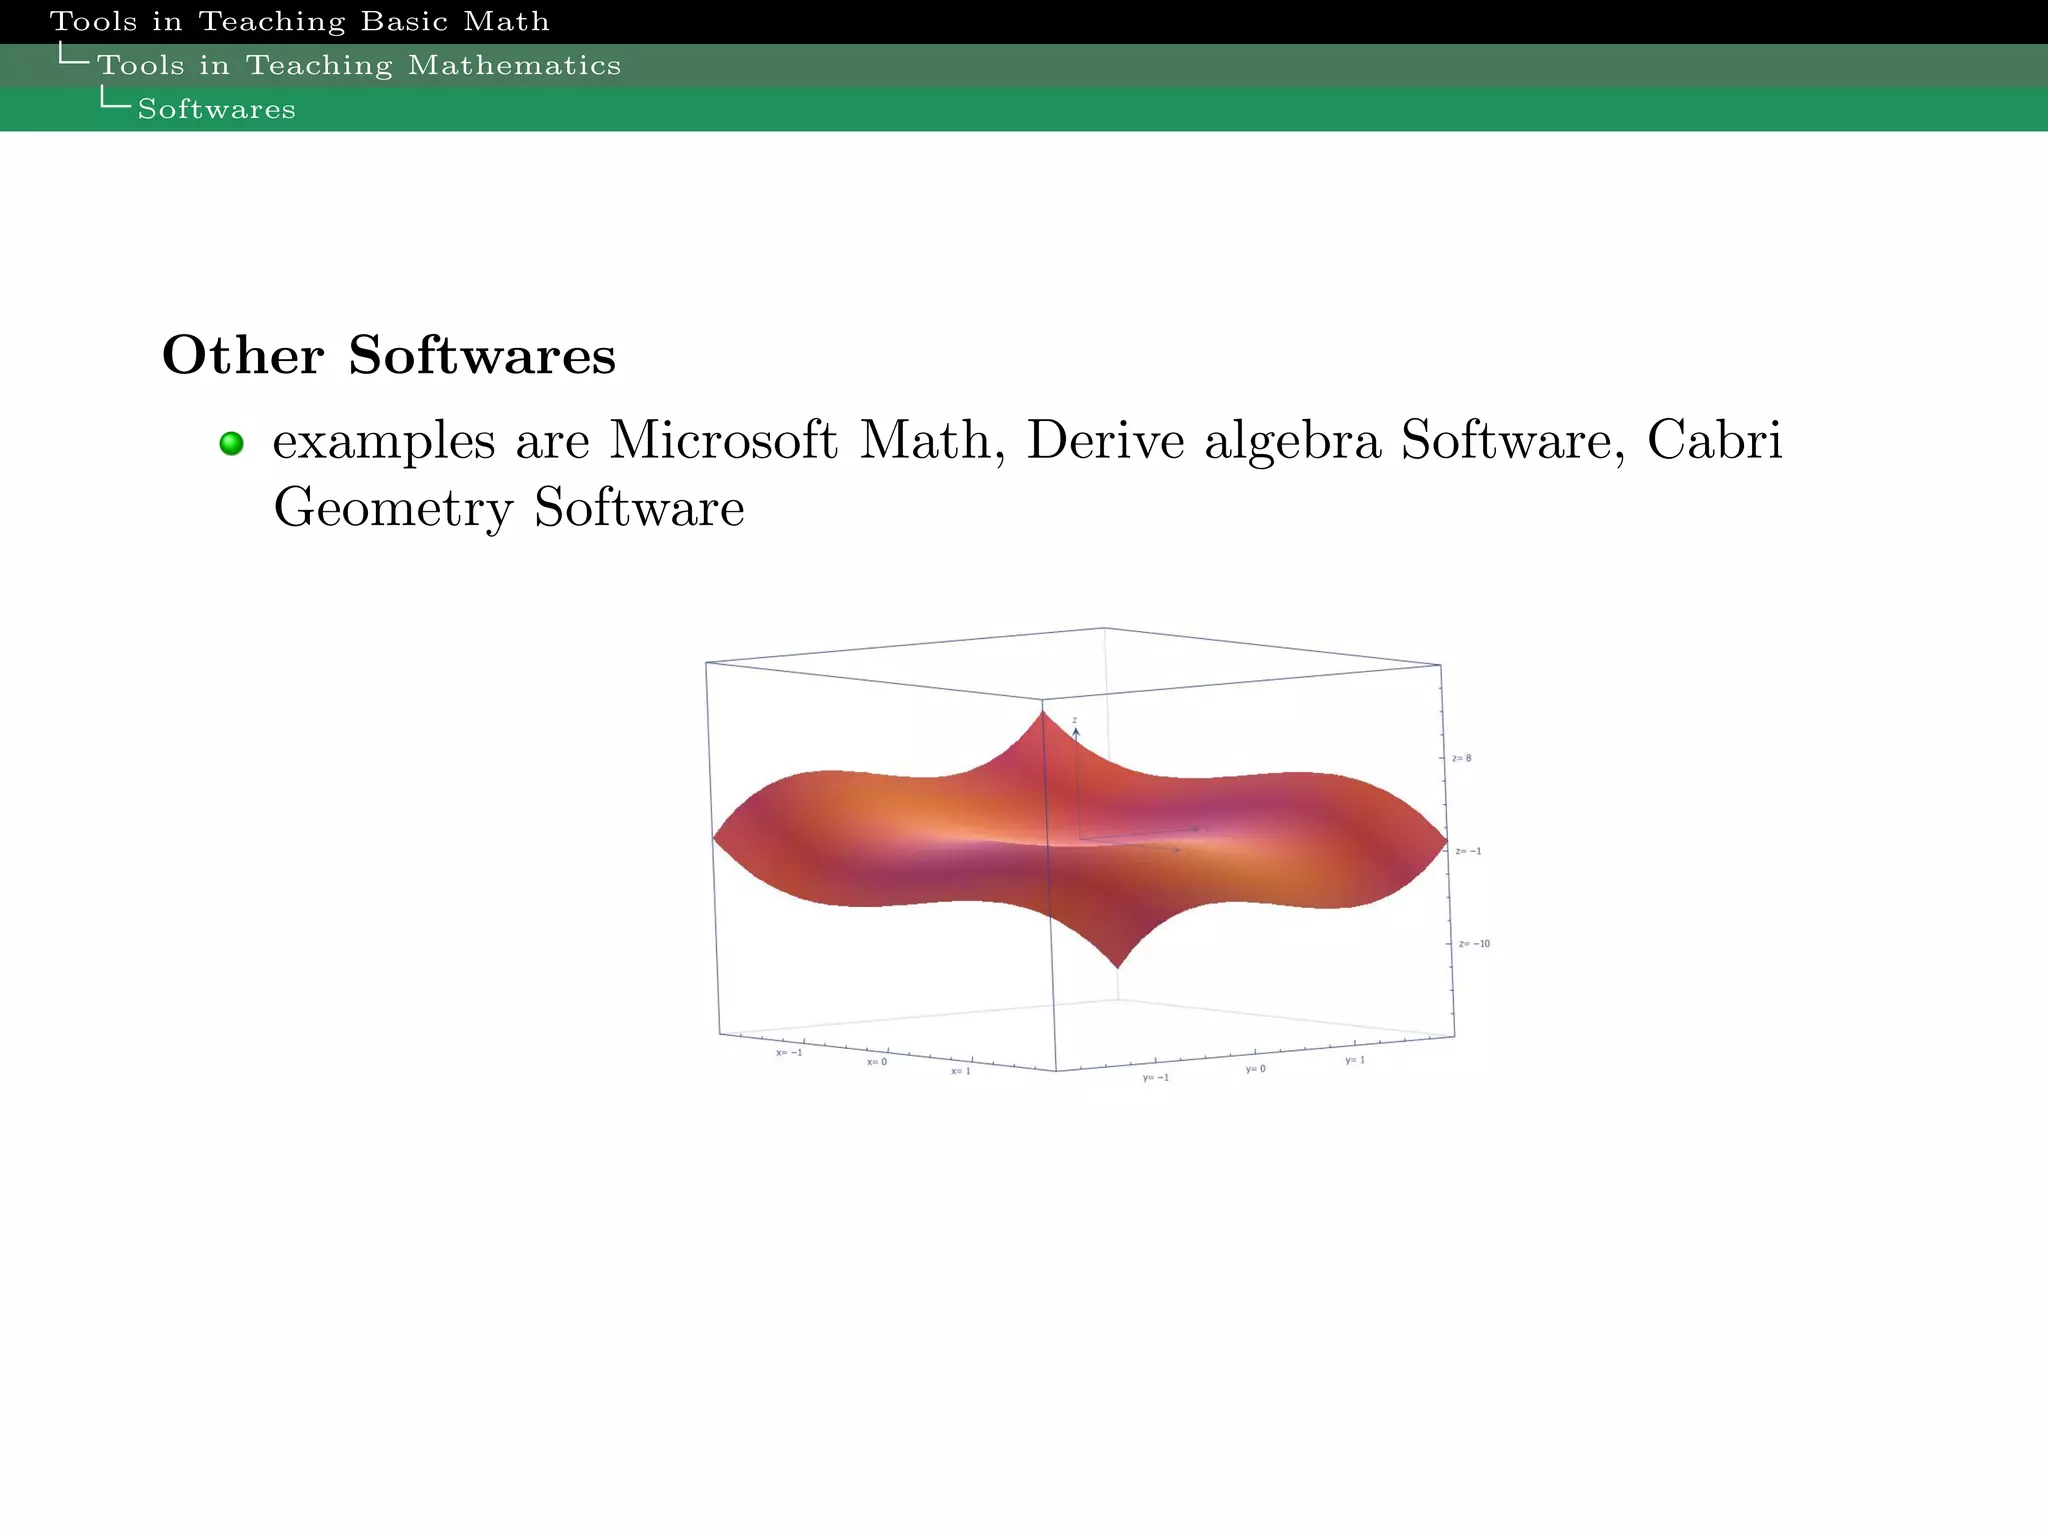Click the 'z= 8' axis label
2048x1536 pixels.
[x=1461, y=758]
